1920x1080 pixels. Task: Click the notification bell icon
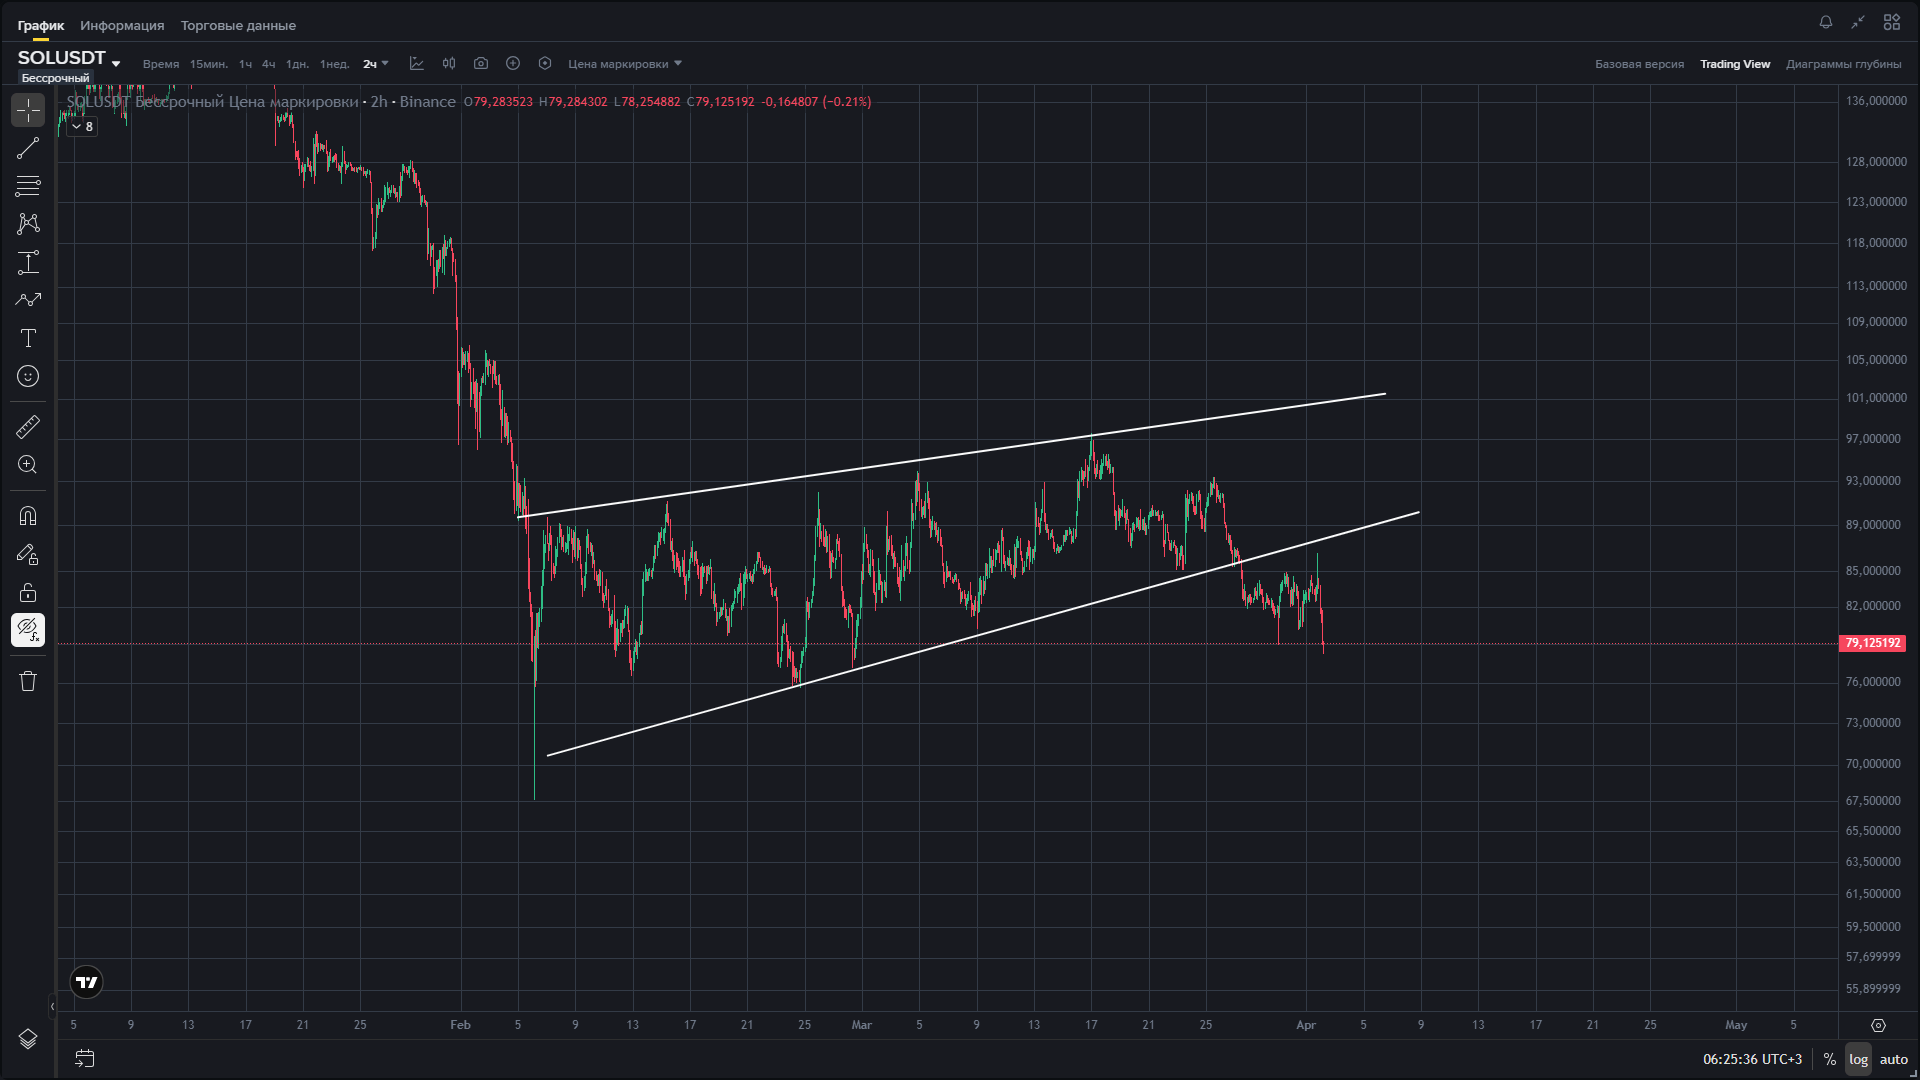(1825, 22)
